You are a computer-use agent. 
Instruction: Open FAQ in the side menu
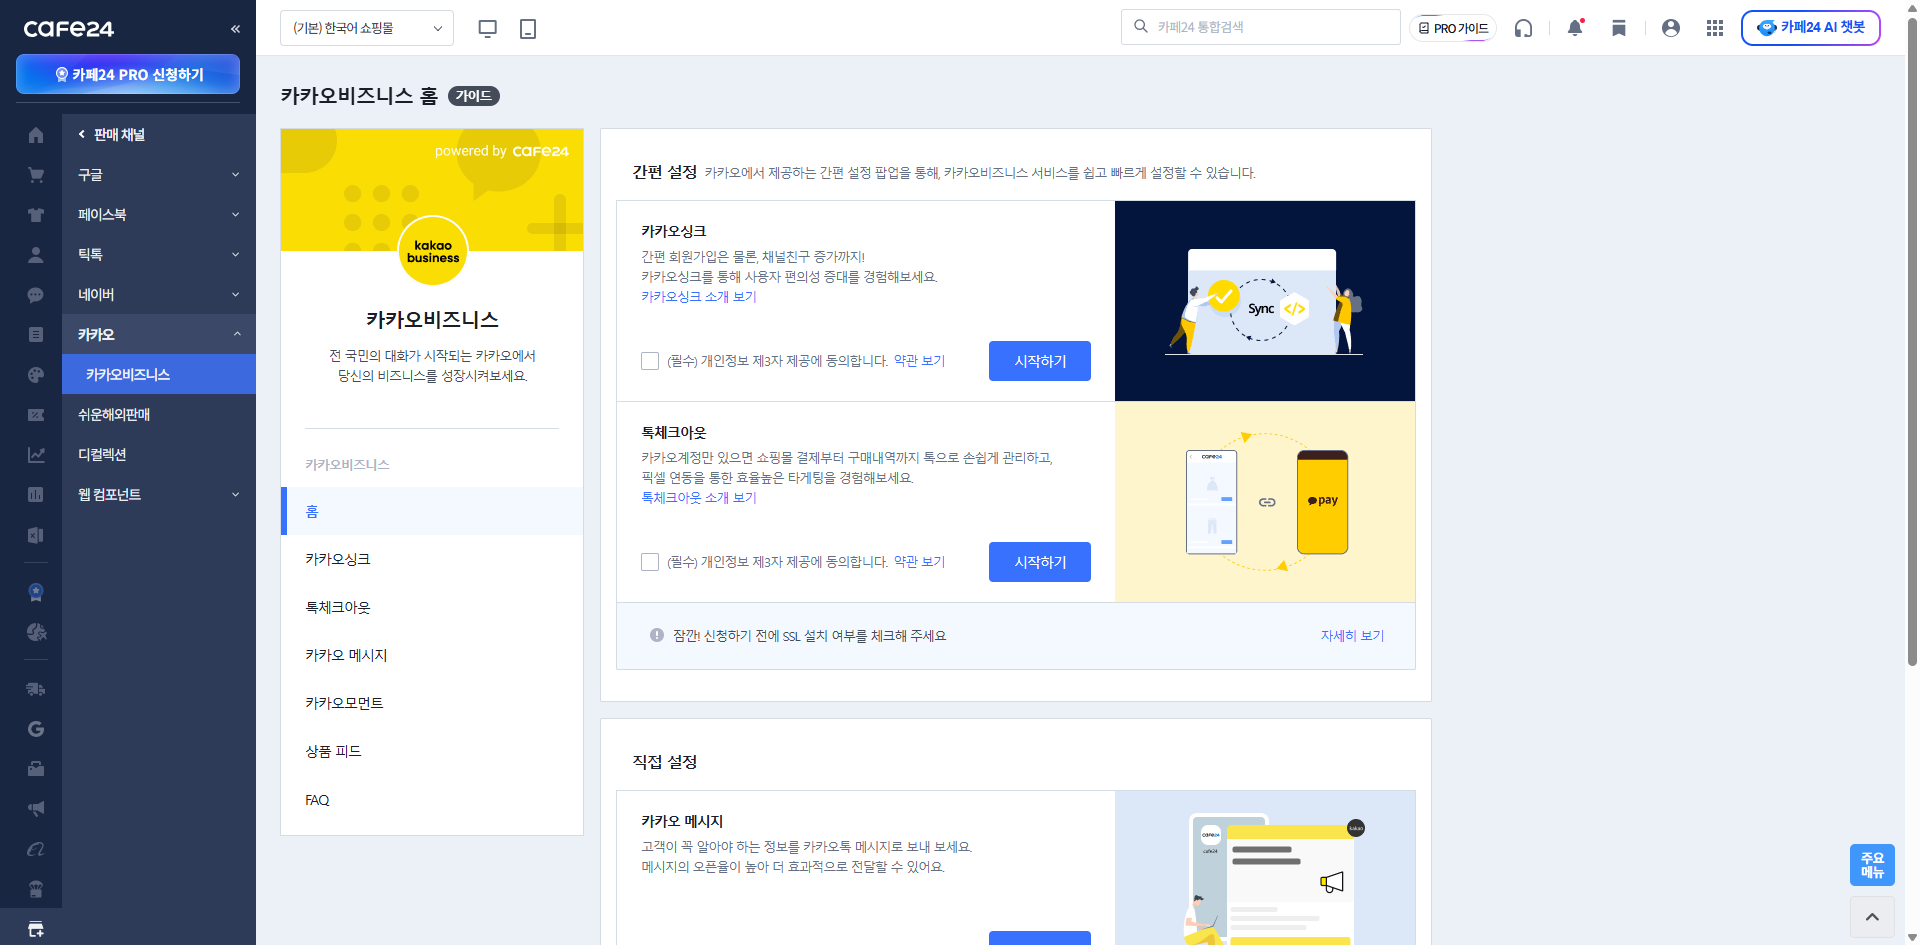[x=317, y=800]
